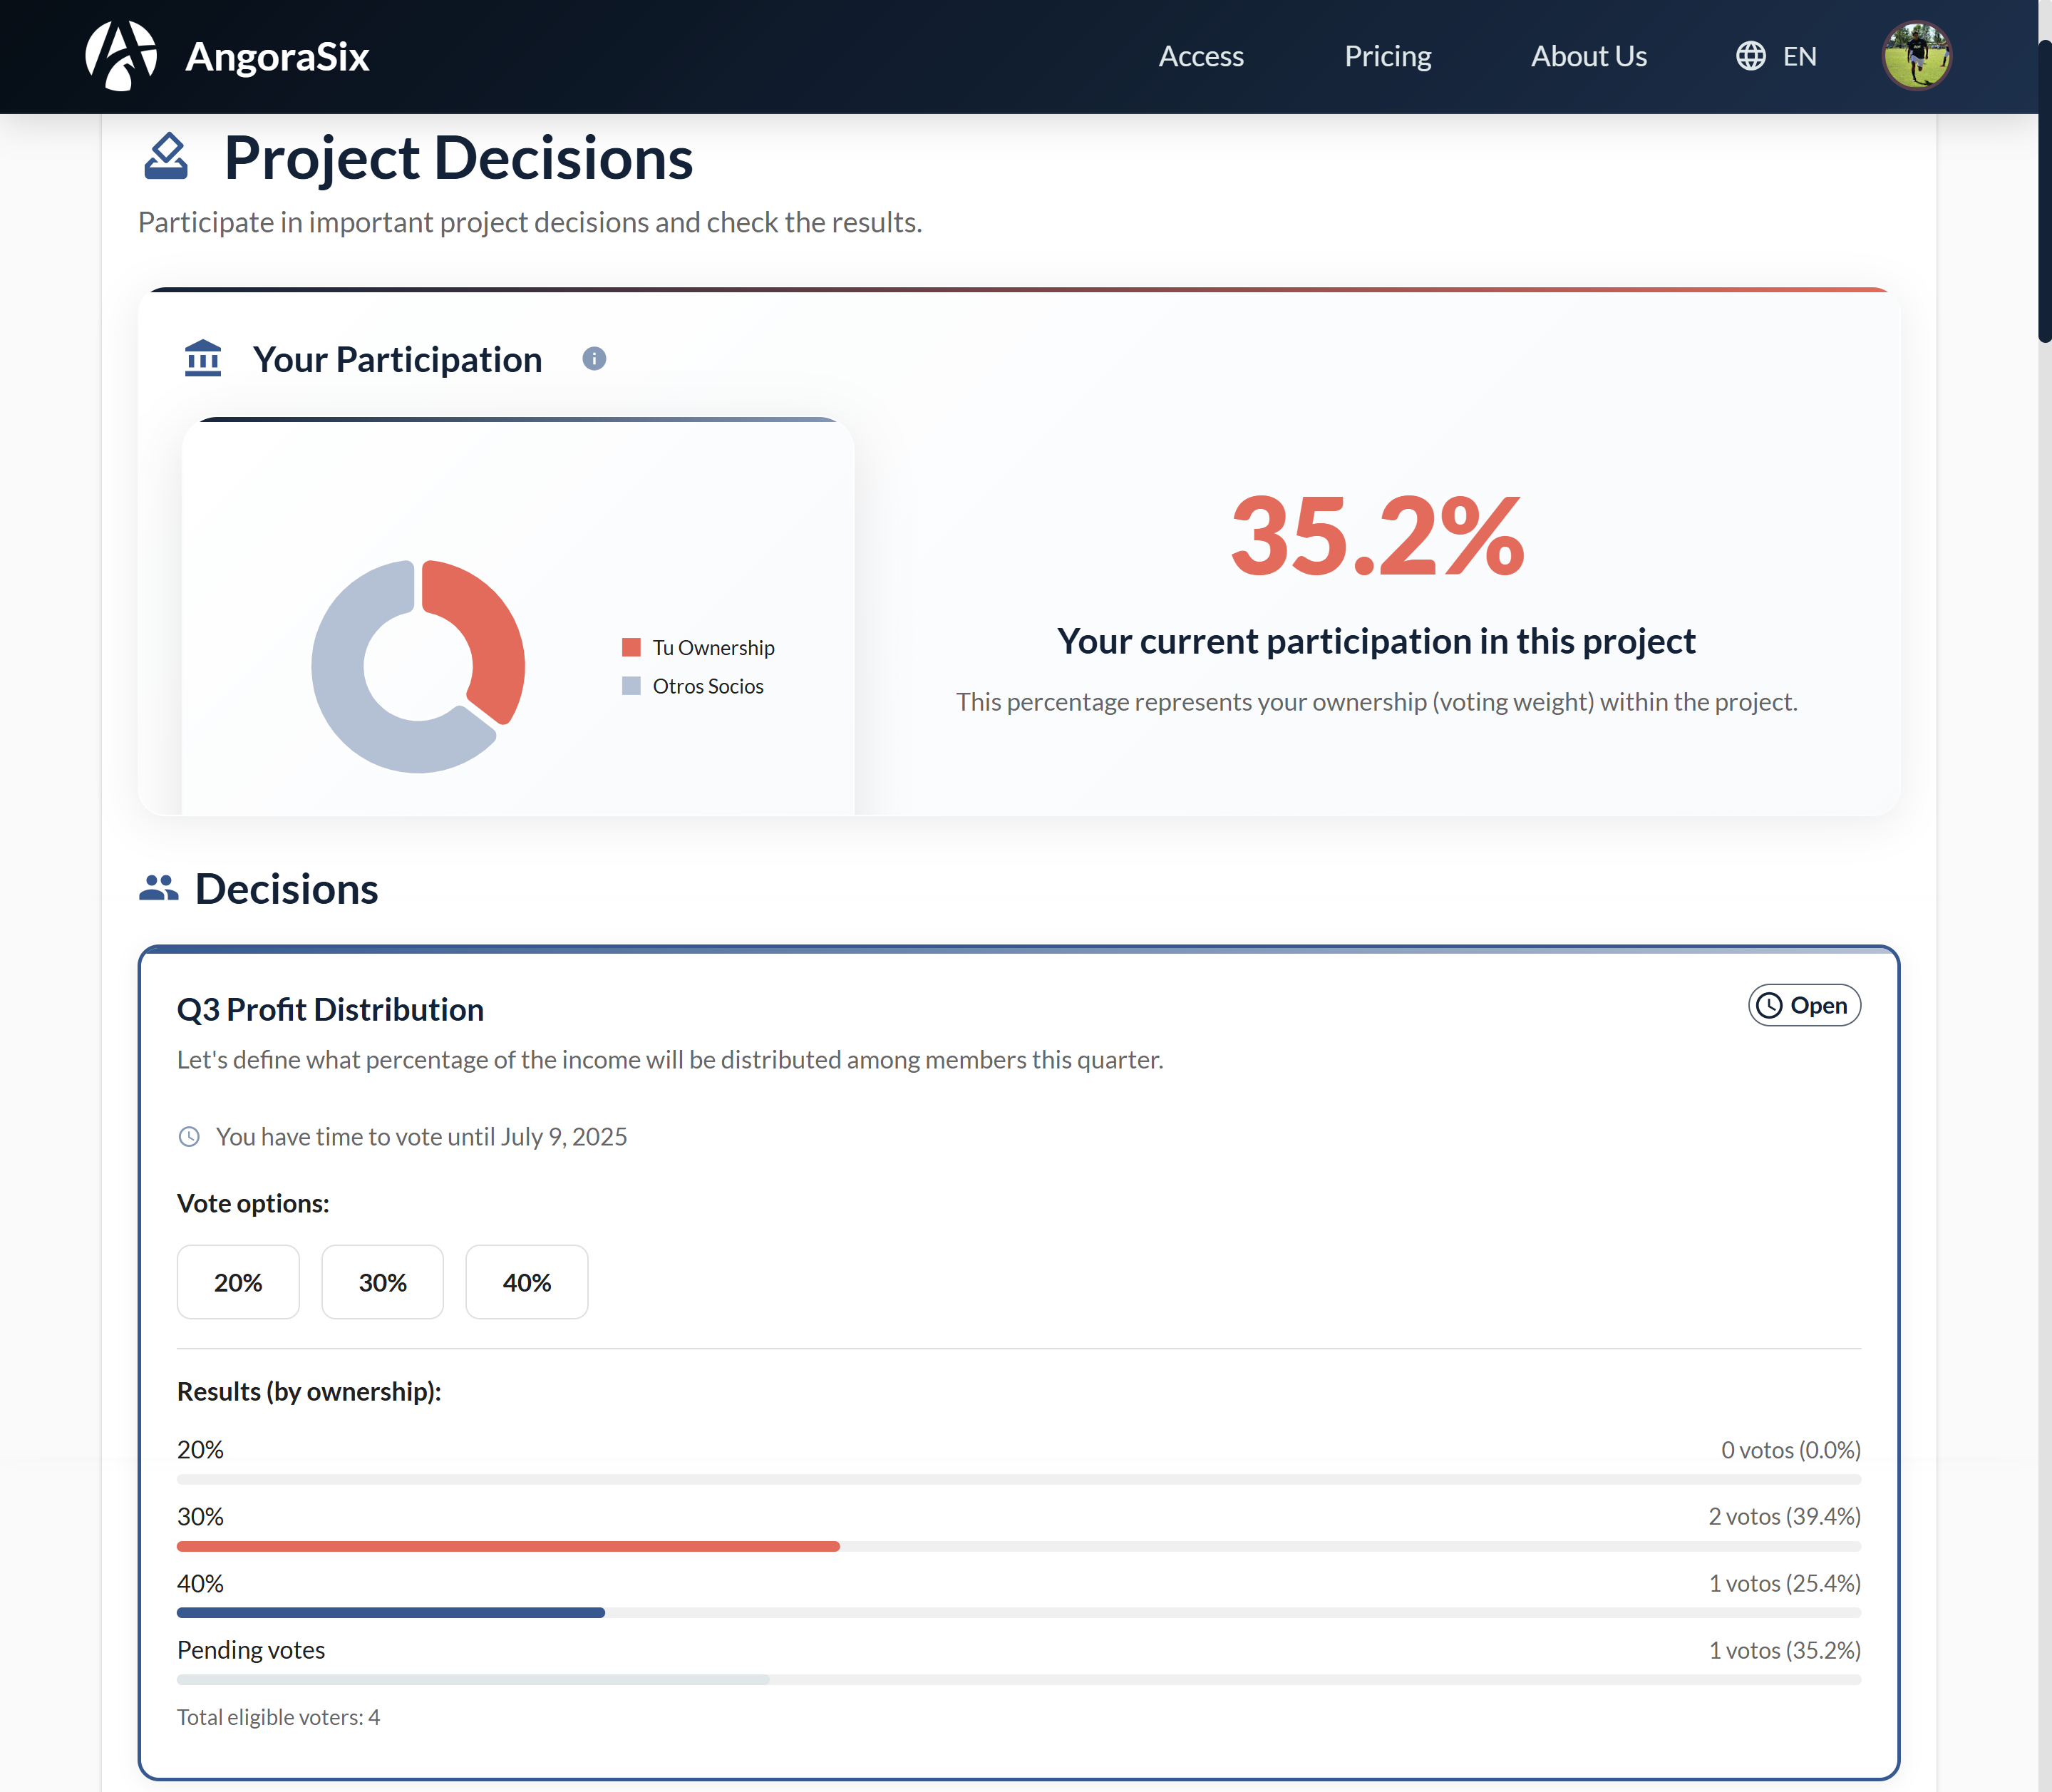This screenshot has width=2052, height=1792.
Task: Open the Access menu item
Action: pyautogui.click(x=1200, y=56)
